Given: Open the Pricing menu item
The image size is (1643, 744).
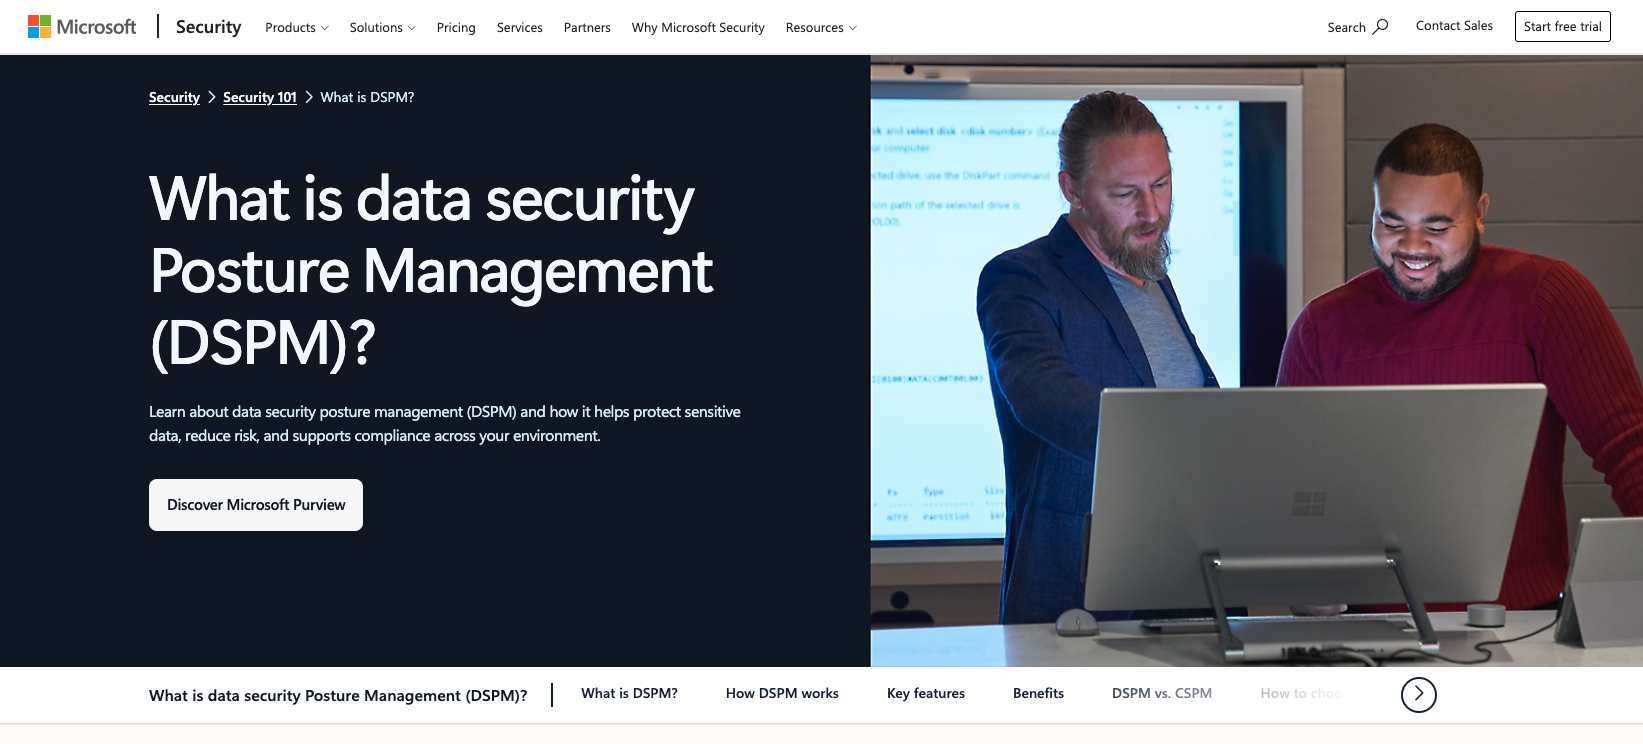Looking at the screenshot, I should pos(456,28).
